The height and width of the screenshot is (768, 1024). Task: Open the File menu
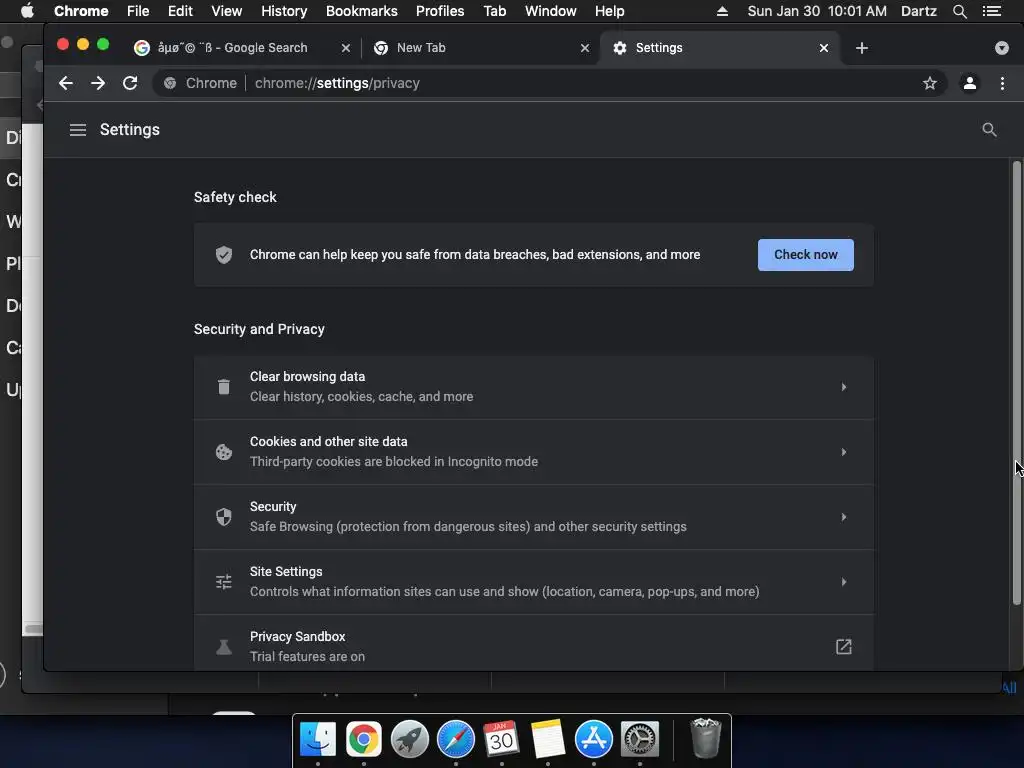pos(138,11)
